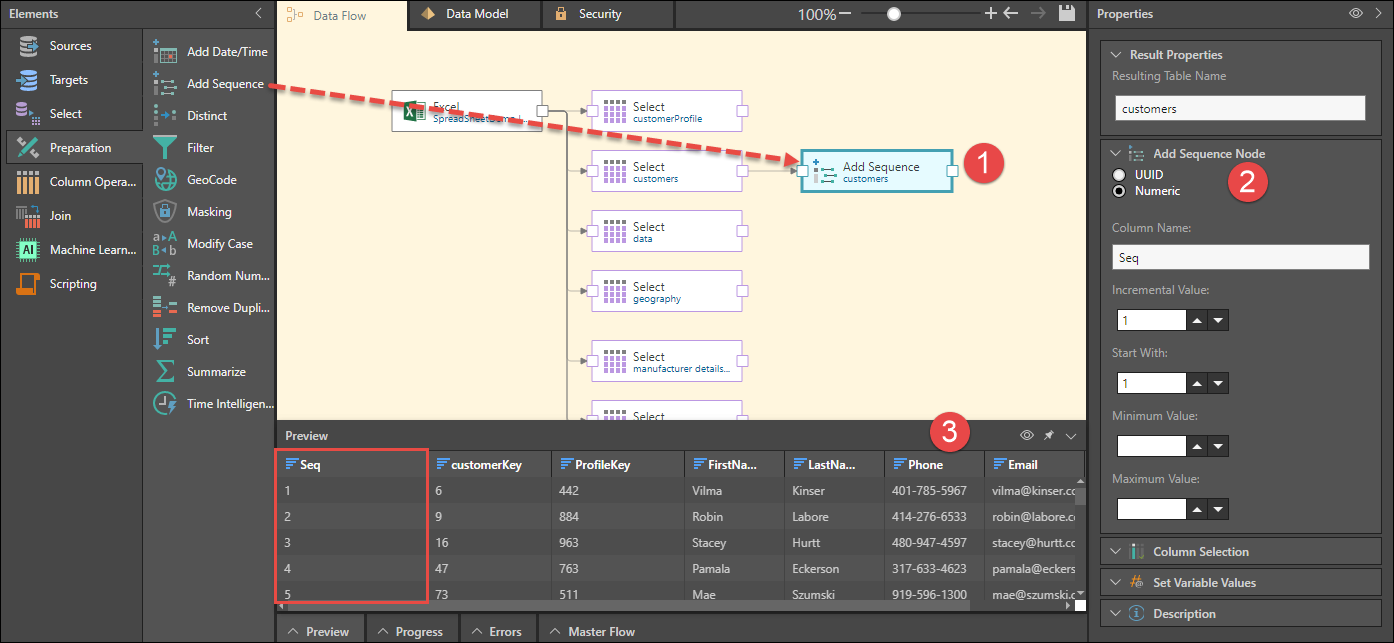This screenshot has width=1394, height=643.
Task: Click the Column Name input field
Action: pyautogui.click(x=1240, y=258)
